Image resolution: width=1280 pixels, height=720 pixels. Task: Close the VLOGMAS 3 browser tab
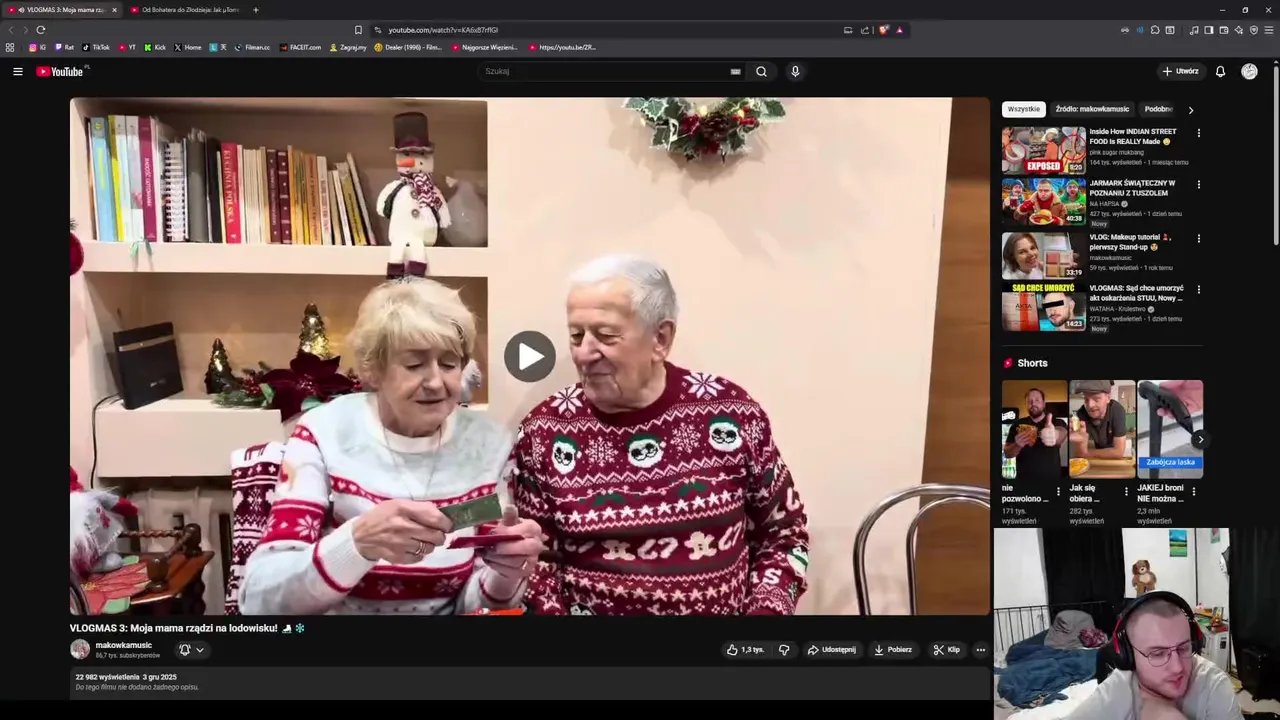pyautogui.click(x=114, y=10)
